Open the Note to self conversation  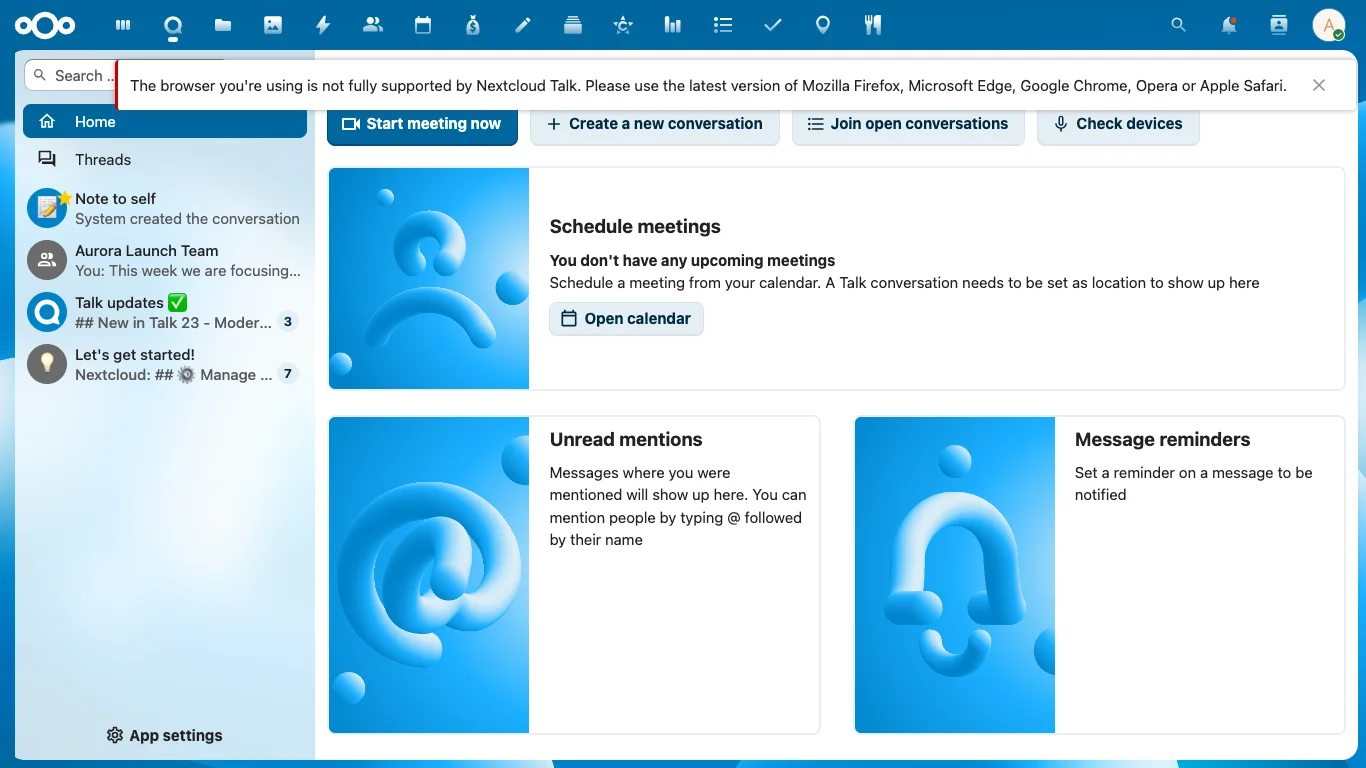click(165, 209)
